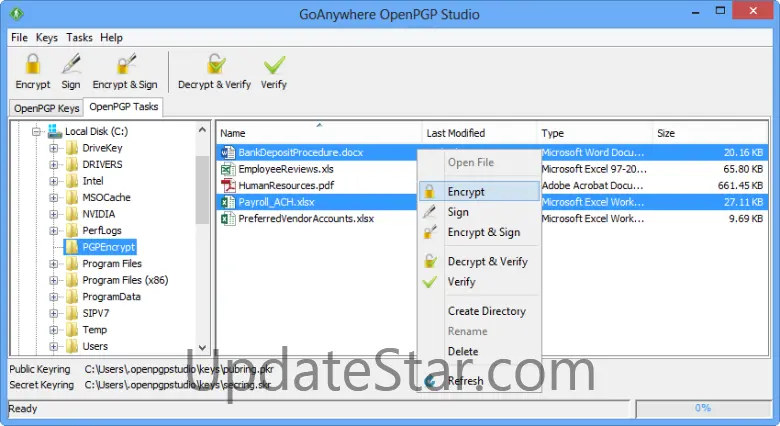The image size is (780, 426).
Task: Click the Excel icon of Payroll_ACH.xlsx
Action: coord(228,202)
